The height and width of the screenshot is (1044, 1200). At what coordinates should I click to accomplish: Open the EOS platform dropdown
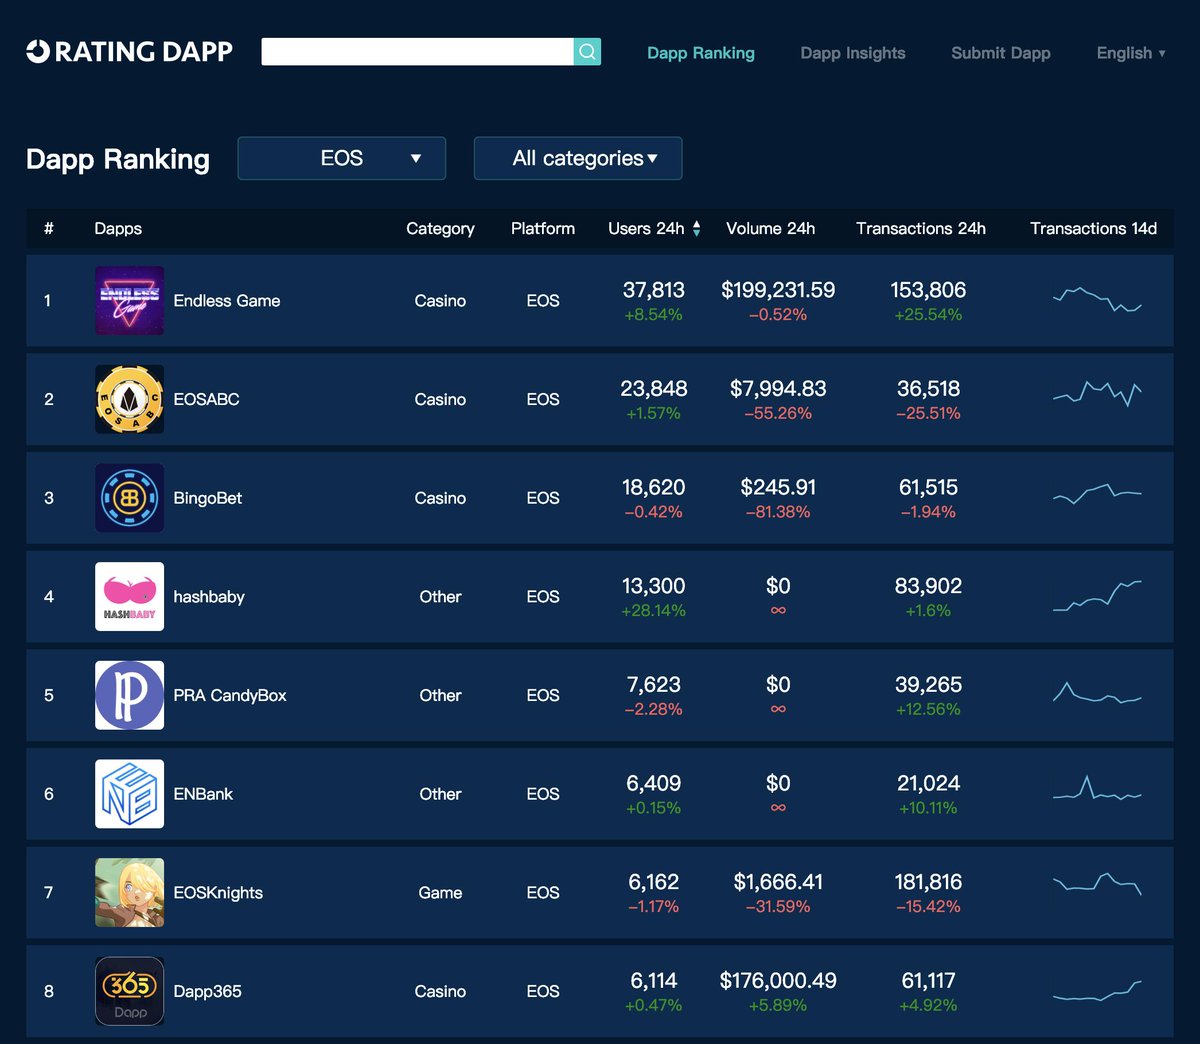341,158
